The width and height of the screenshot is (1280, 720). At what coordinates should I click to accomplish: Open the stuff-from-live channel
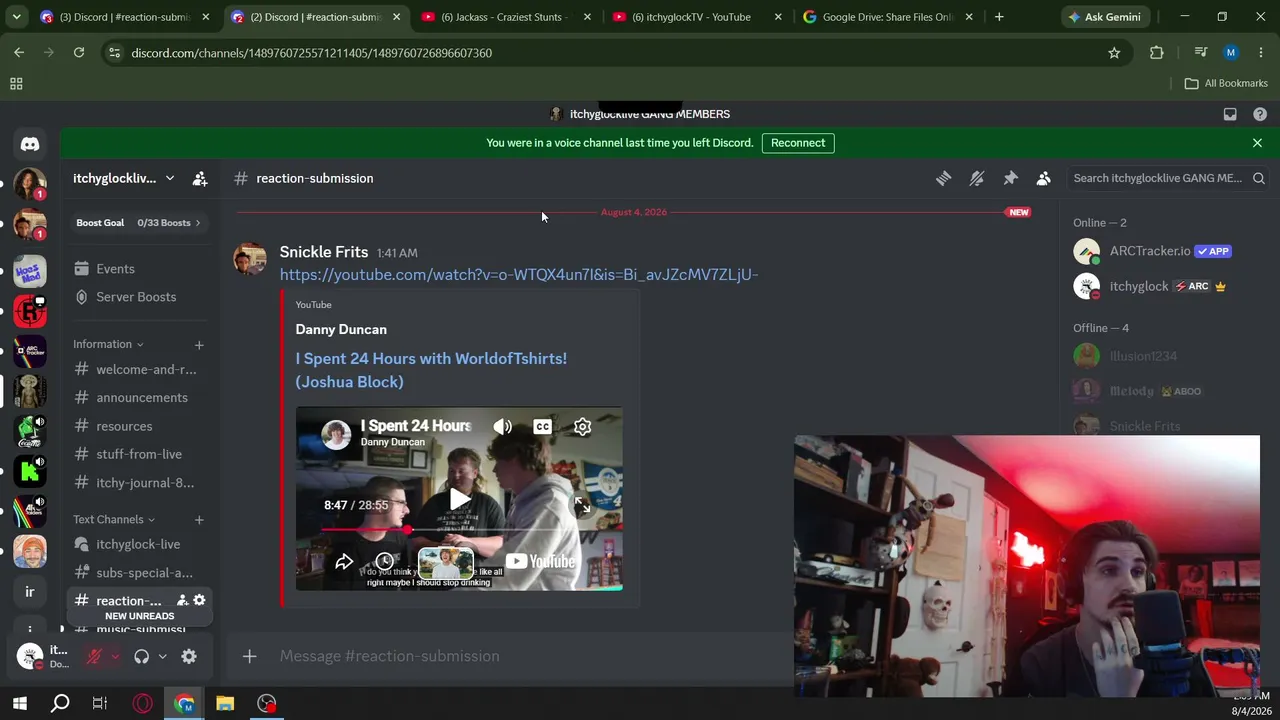click(138, 454)
